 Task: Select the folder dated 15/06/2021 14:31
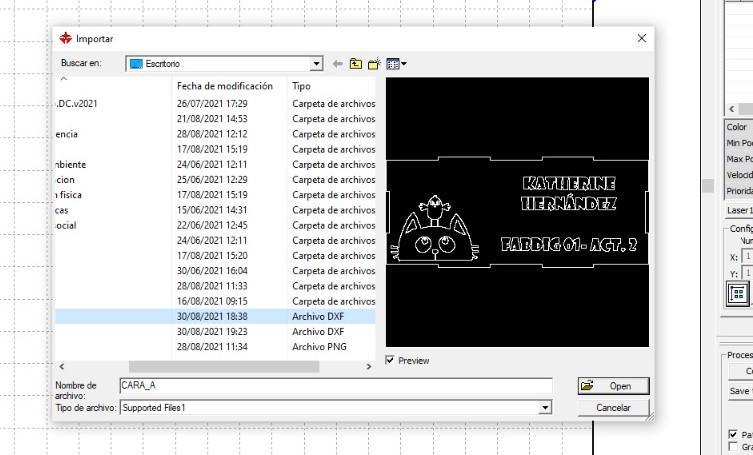[215, 210]
